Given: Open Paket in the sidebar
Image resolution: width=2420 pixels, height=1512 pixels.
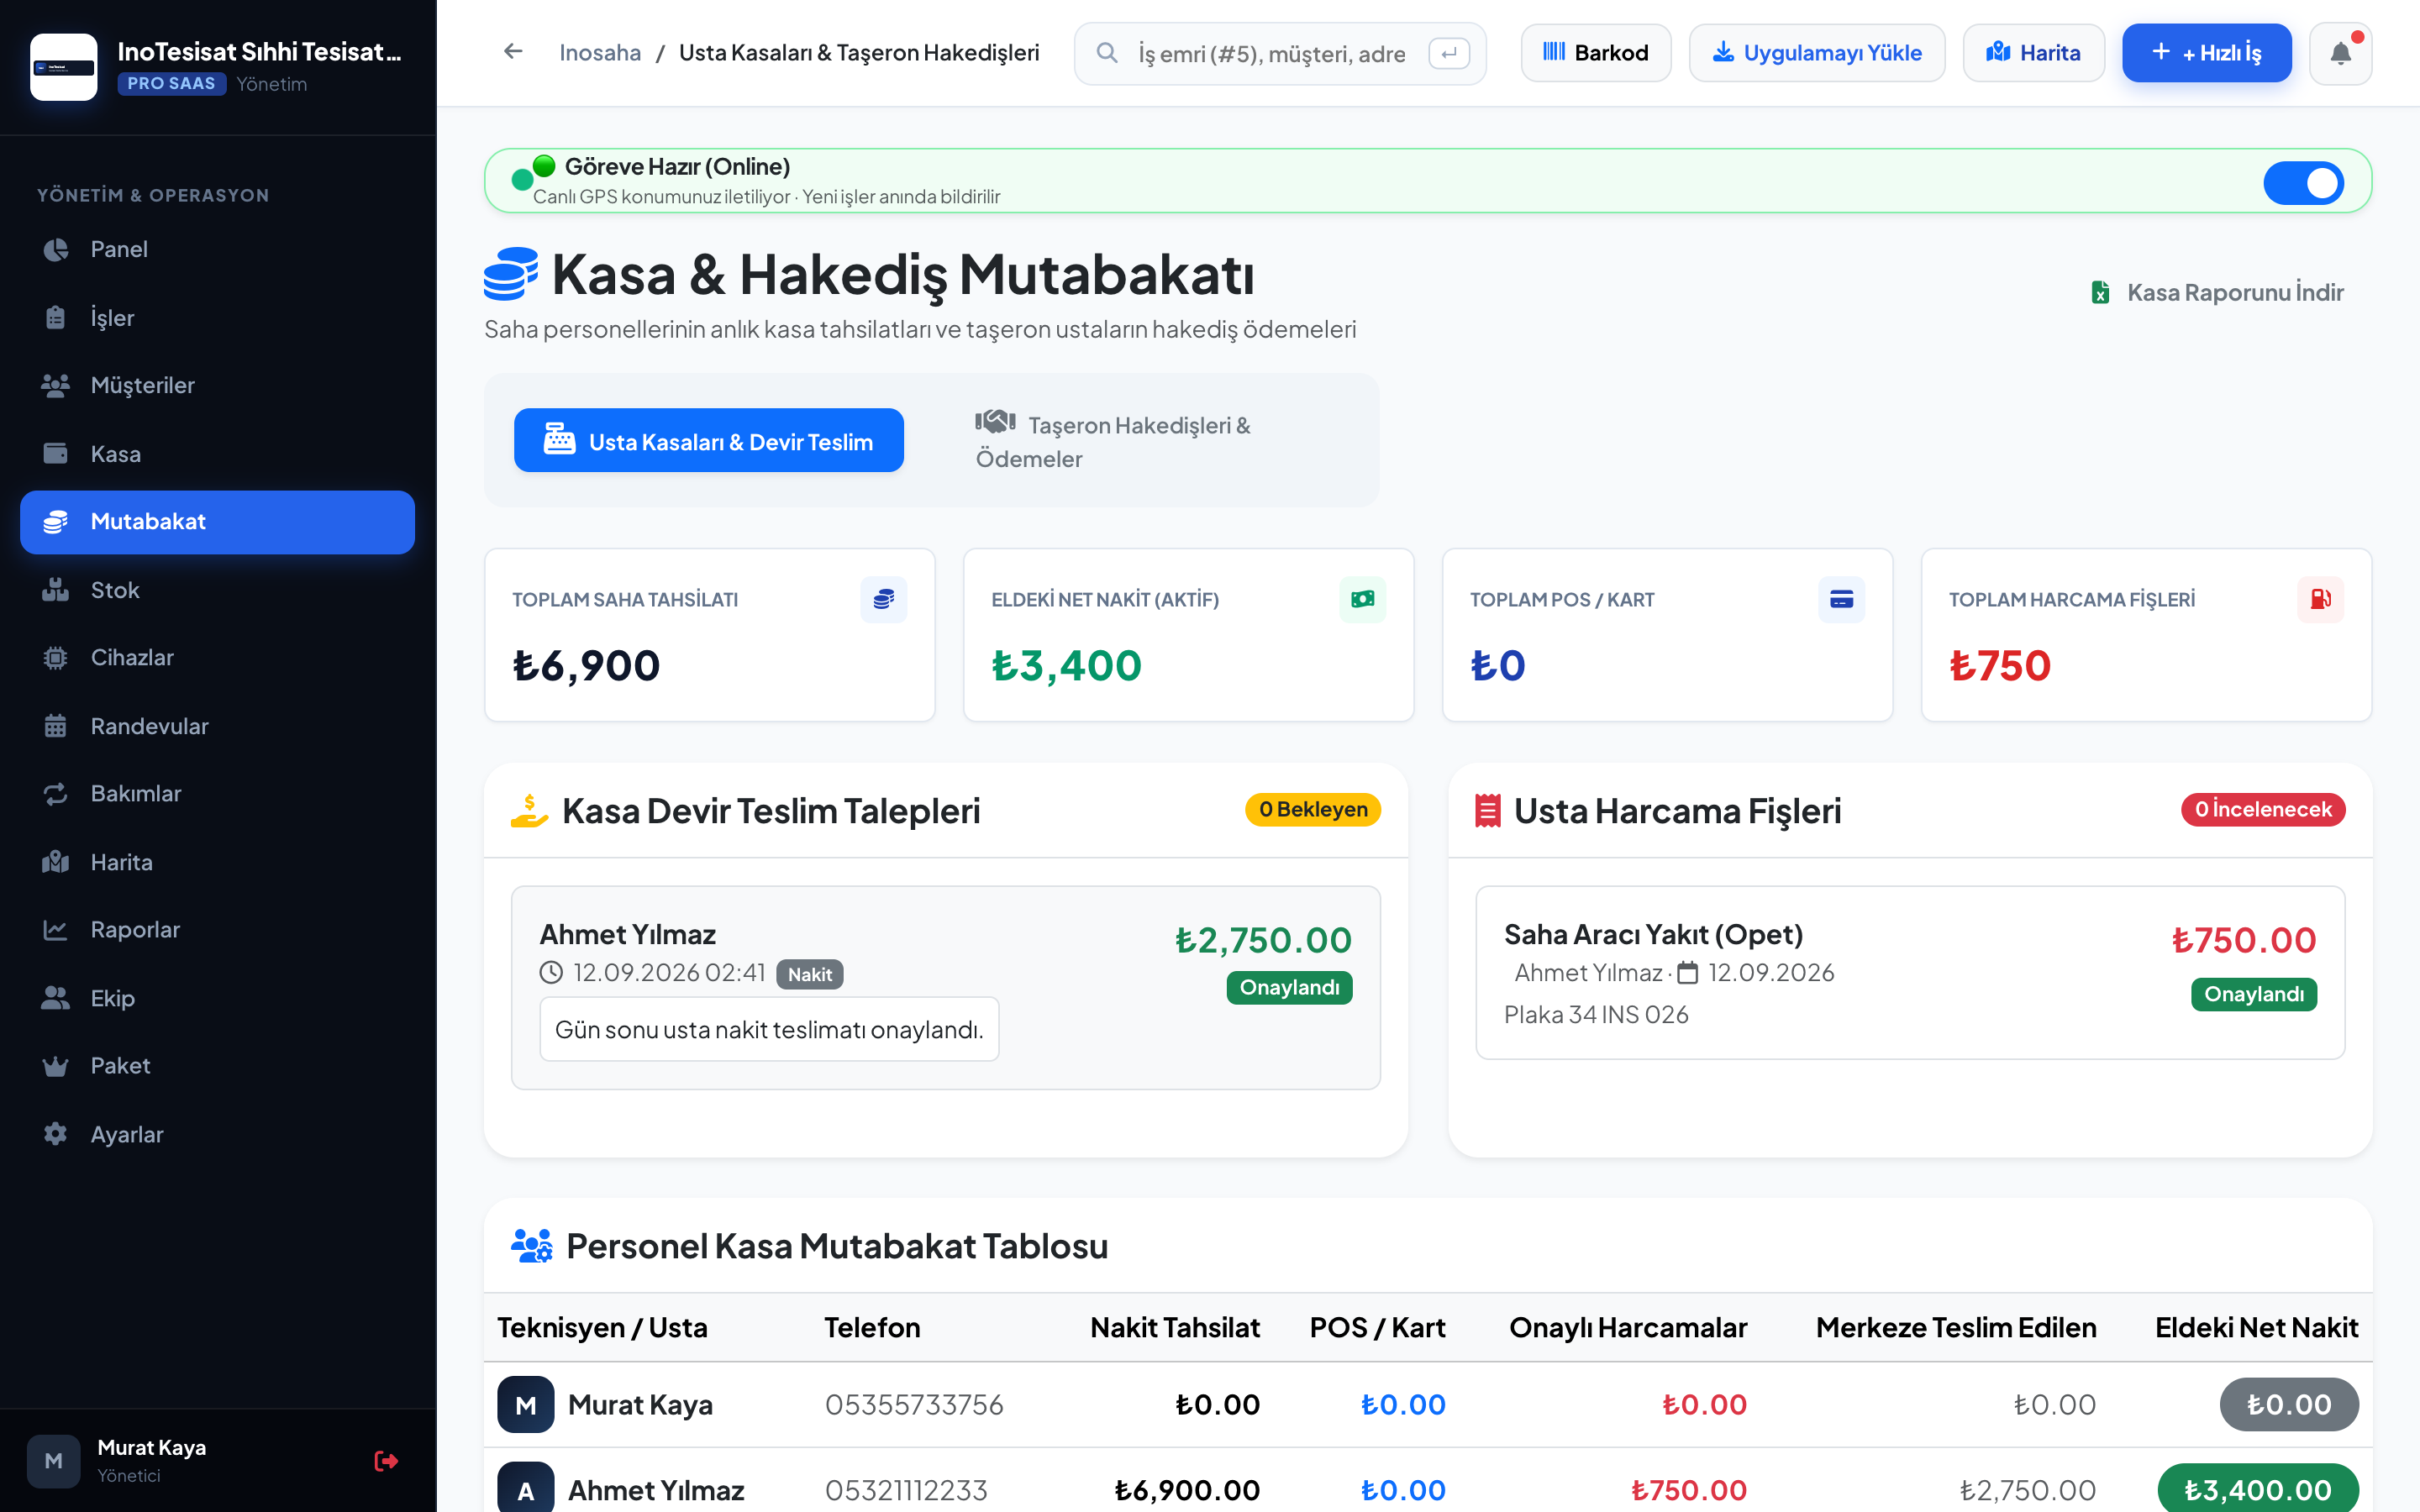Looking at the screenshot, I should (x=217, y=1065).
